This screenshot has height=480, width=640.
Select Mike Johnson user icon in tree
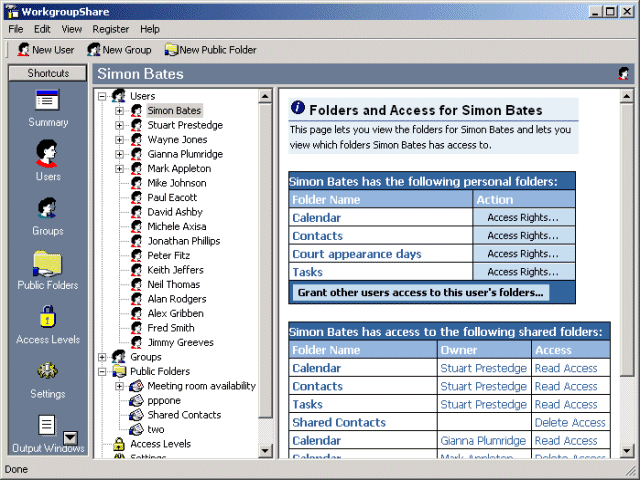tap(136, 183)
